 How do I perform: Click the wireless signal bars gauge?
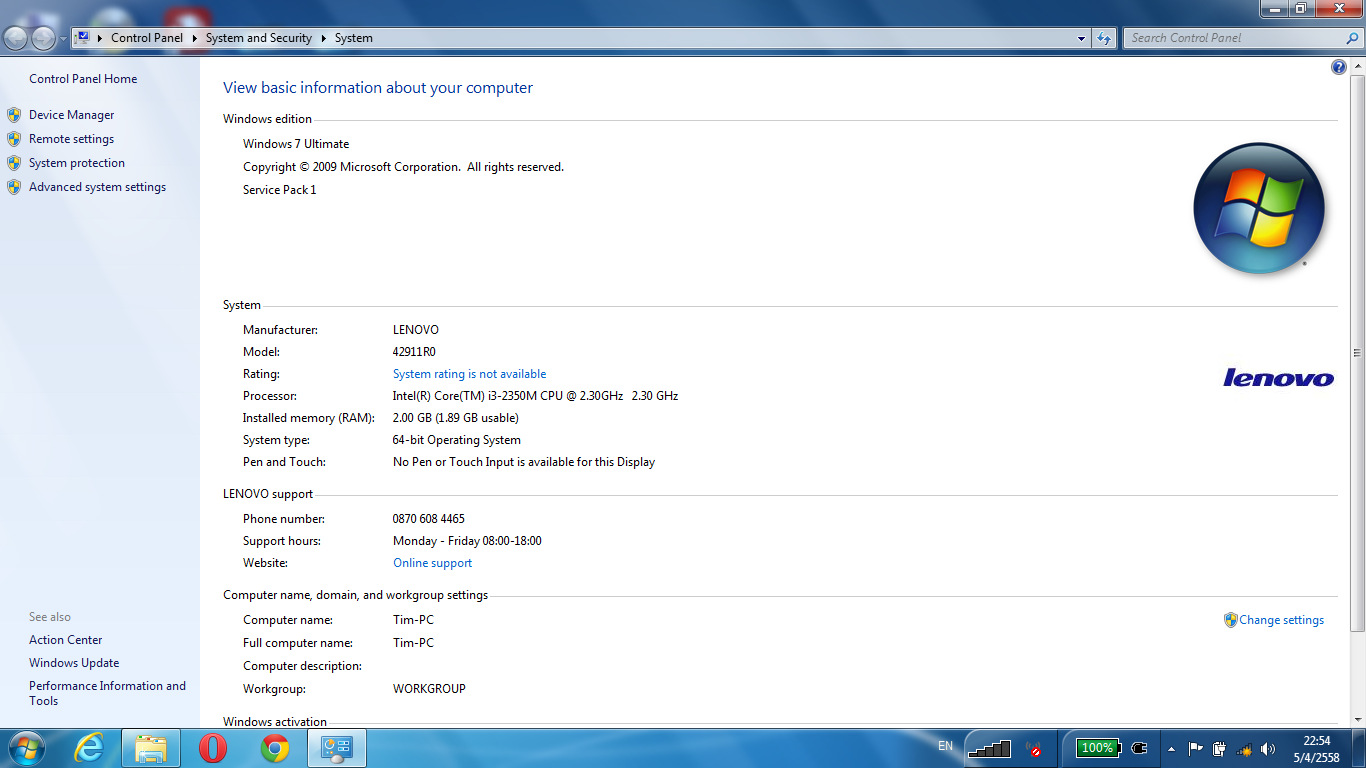(x=991, y=748)
